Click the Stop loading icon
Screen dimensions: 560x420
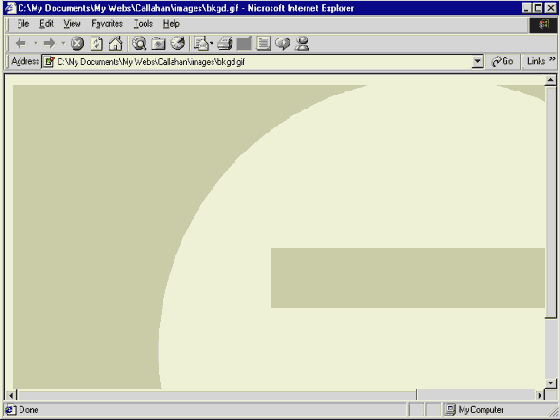[77, 44]
